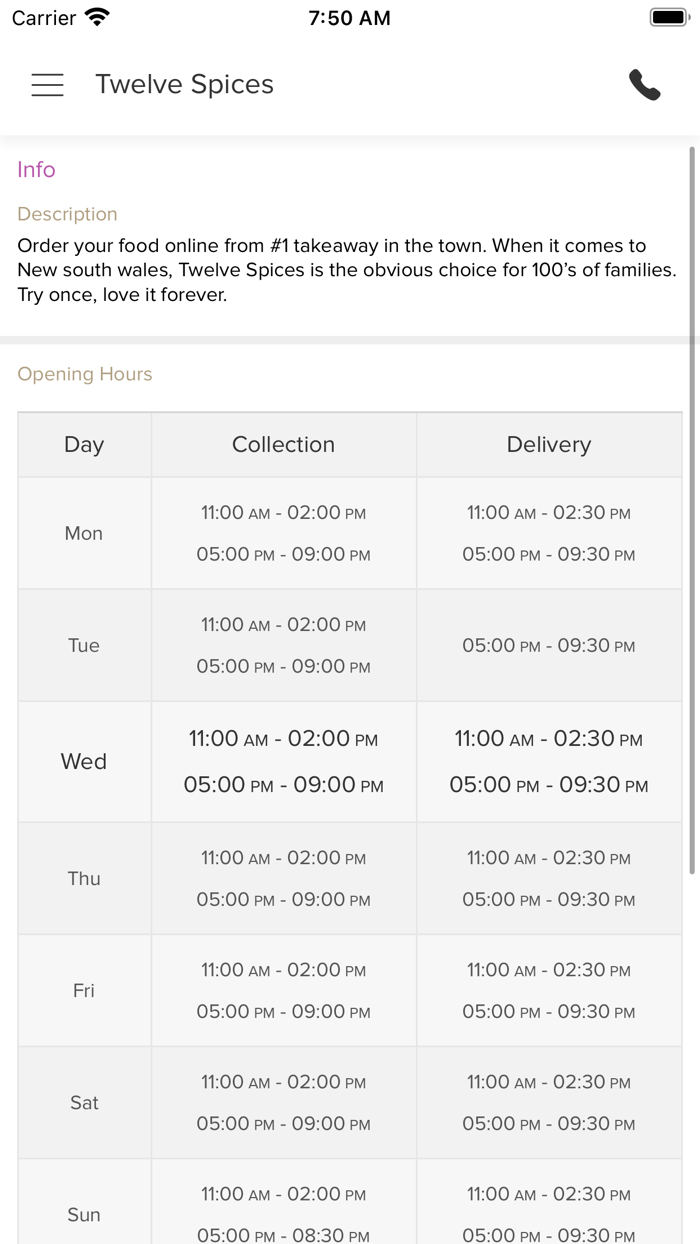Select the highlighted Wed row label
Screen dimensions: 700x1244
(x=84, y=761)
